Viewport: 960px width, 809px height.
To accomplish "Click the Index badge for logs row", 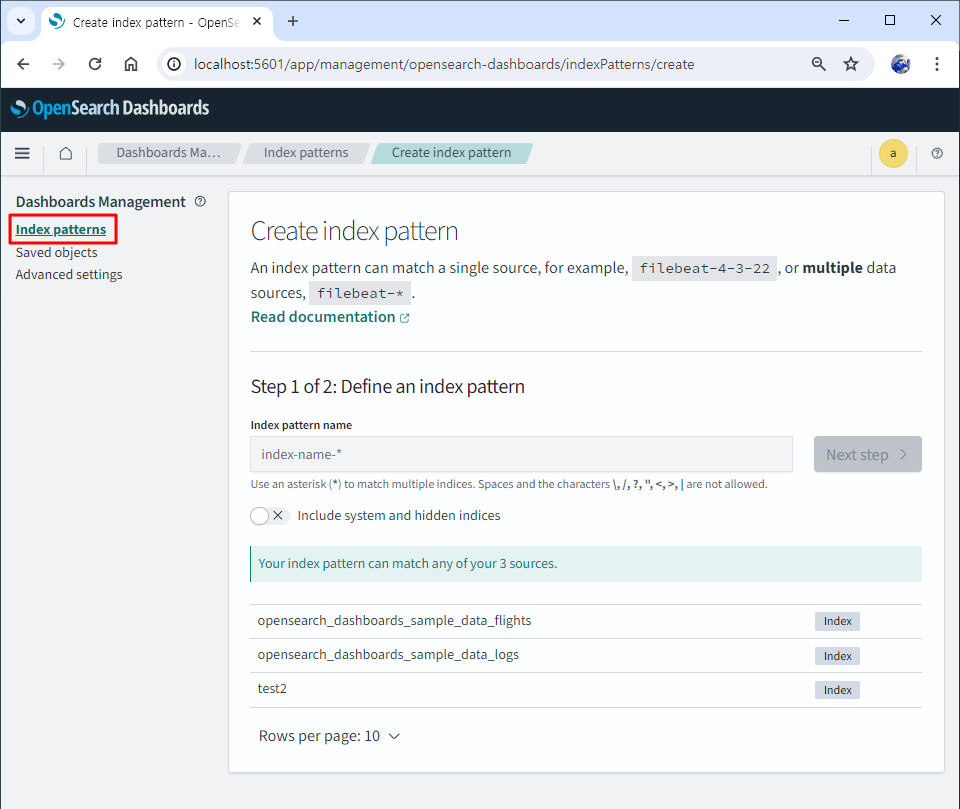I will coord(837,656).
